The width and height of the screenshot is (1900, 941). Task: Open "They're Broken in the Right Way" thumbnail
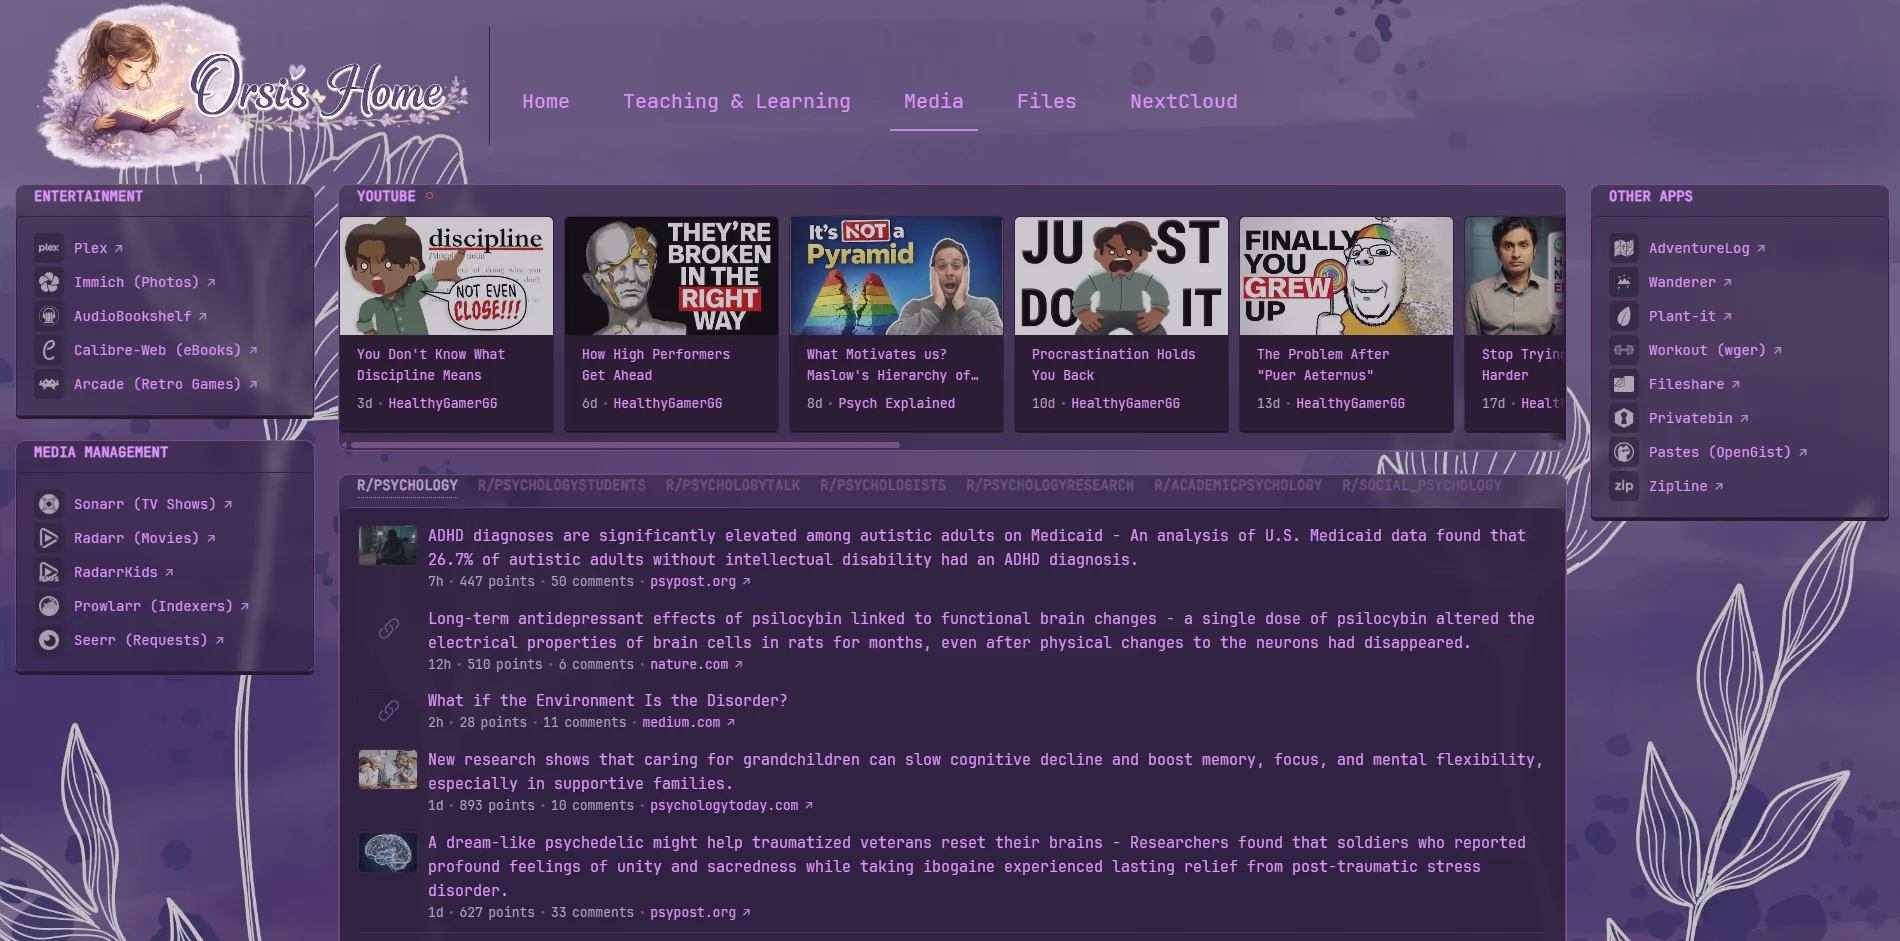pos(671,276)
